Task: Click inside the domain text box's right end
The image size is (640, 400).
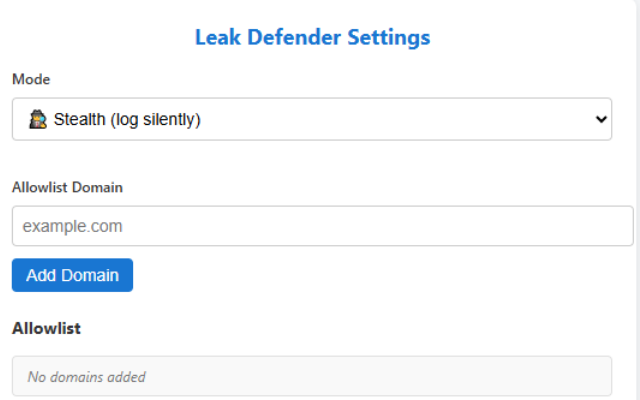Action: click(600, 226)
